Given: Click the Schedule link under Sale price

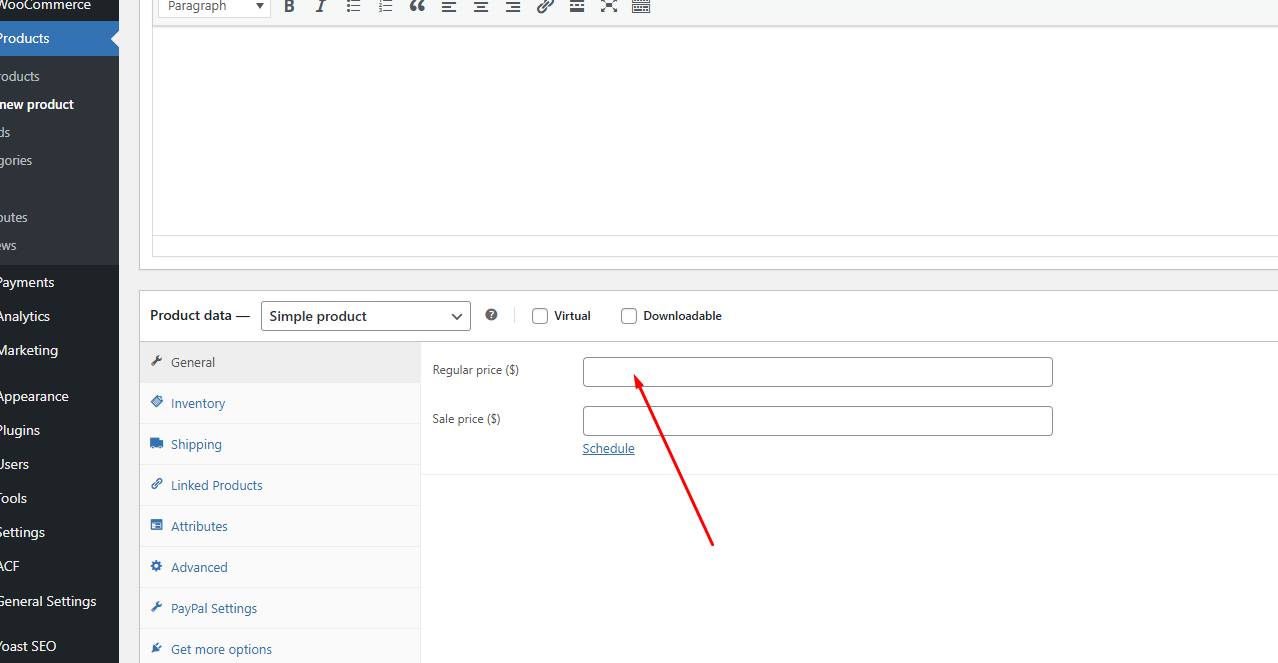Looking at the screenshot, I should coord(608,449).
